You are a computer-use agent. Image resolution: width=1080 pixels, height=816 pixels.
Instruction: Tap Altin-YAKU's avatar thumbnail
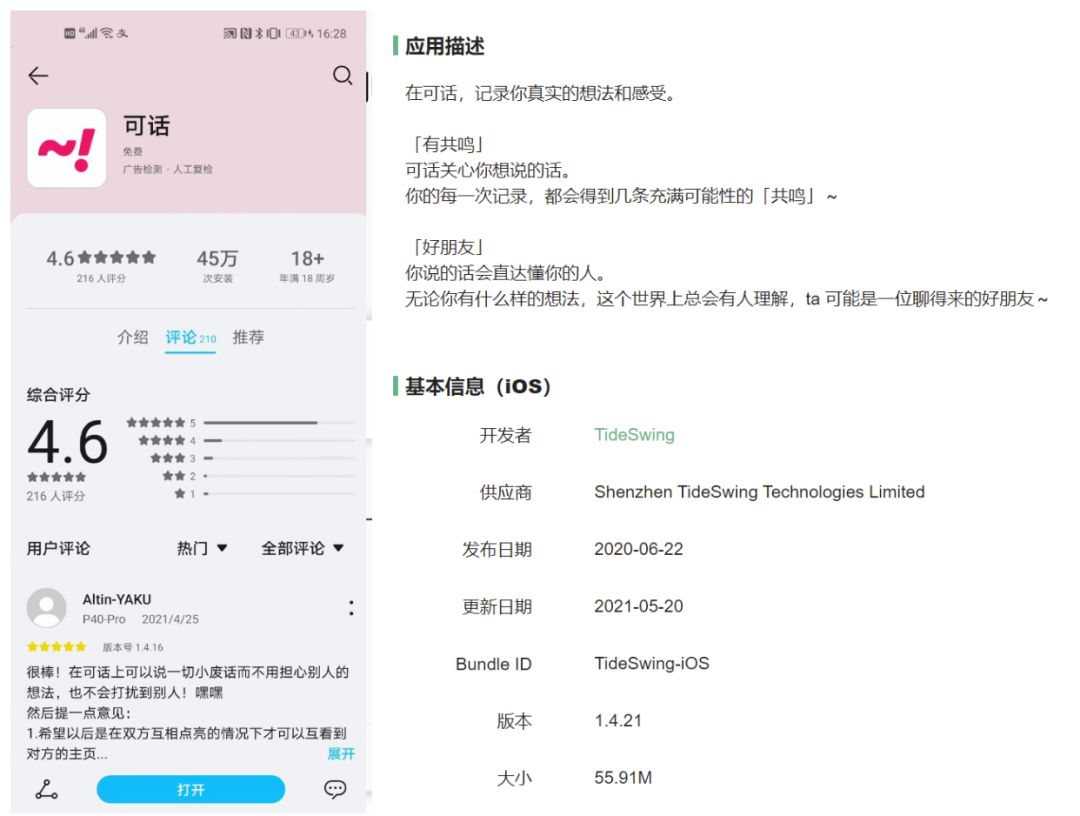(46, 607)
